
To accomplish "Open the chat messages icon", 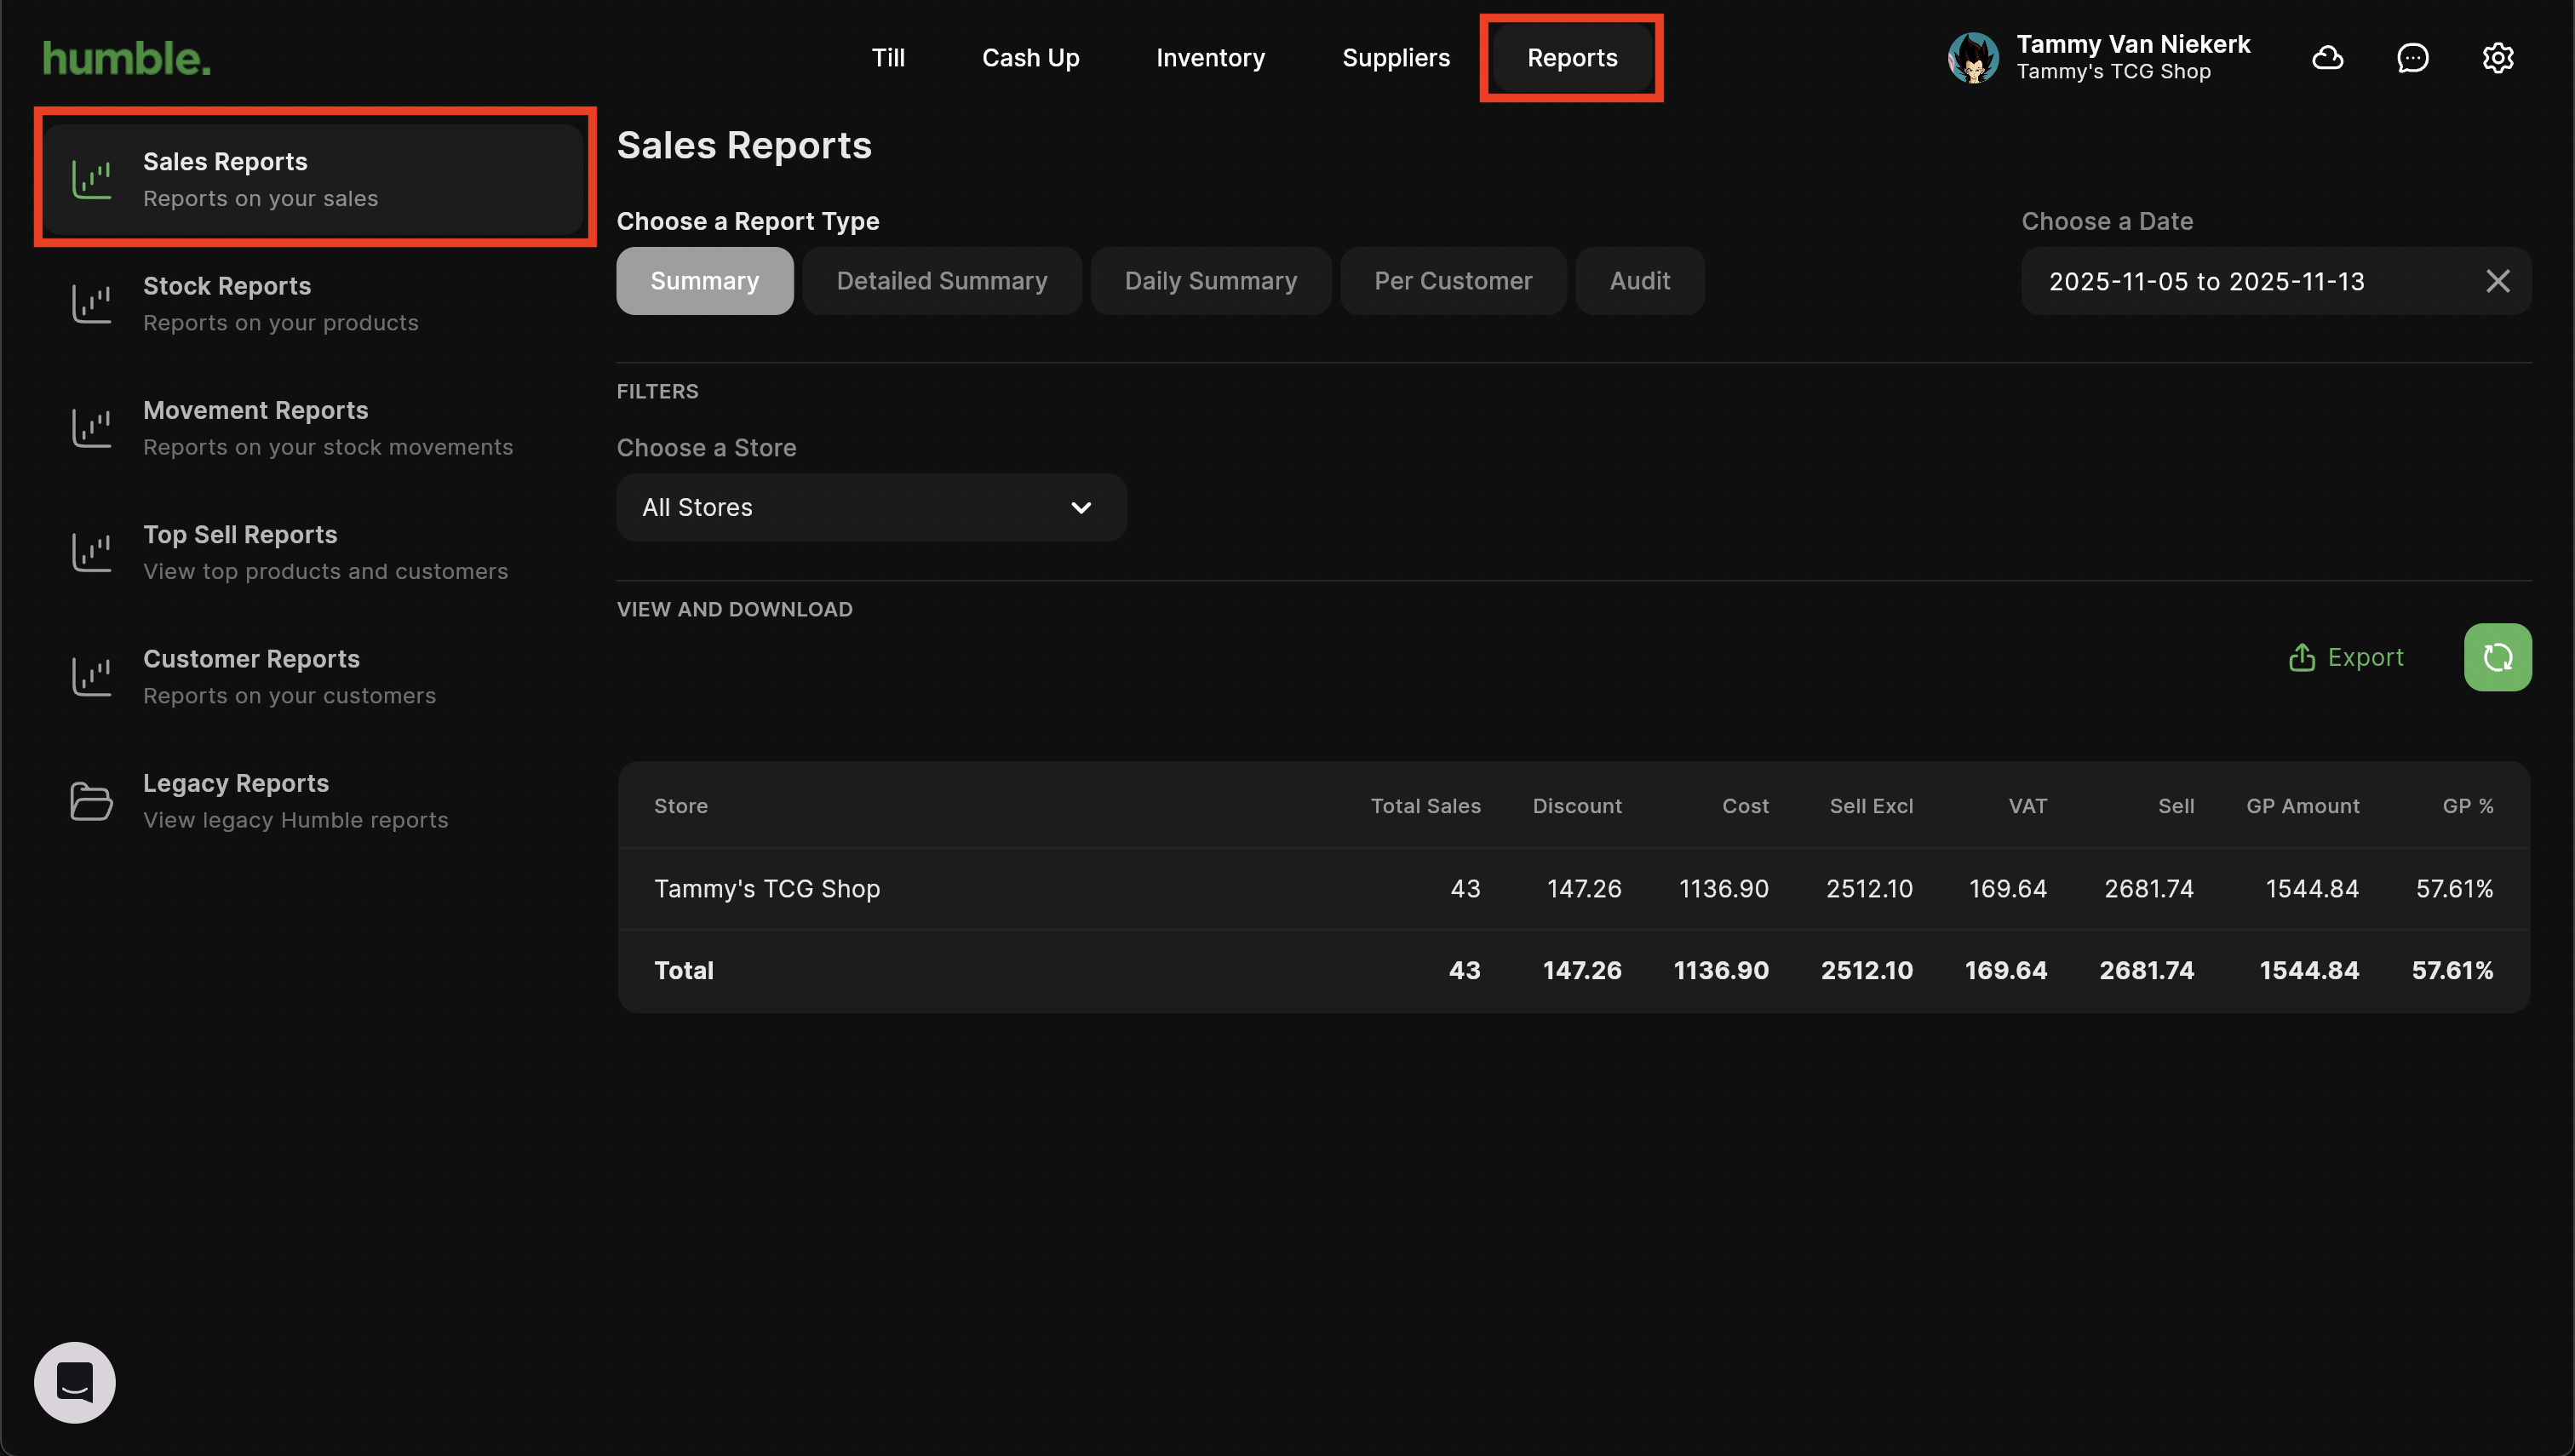I will click(2412, 58).
